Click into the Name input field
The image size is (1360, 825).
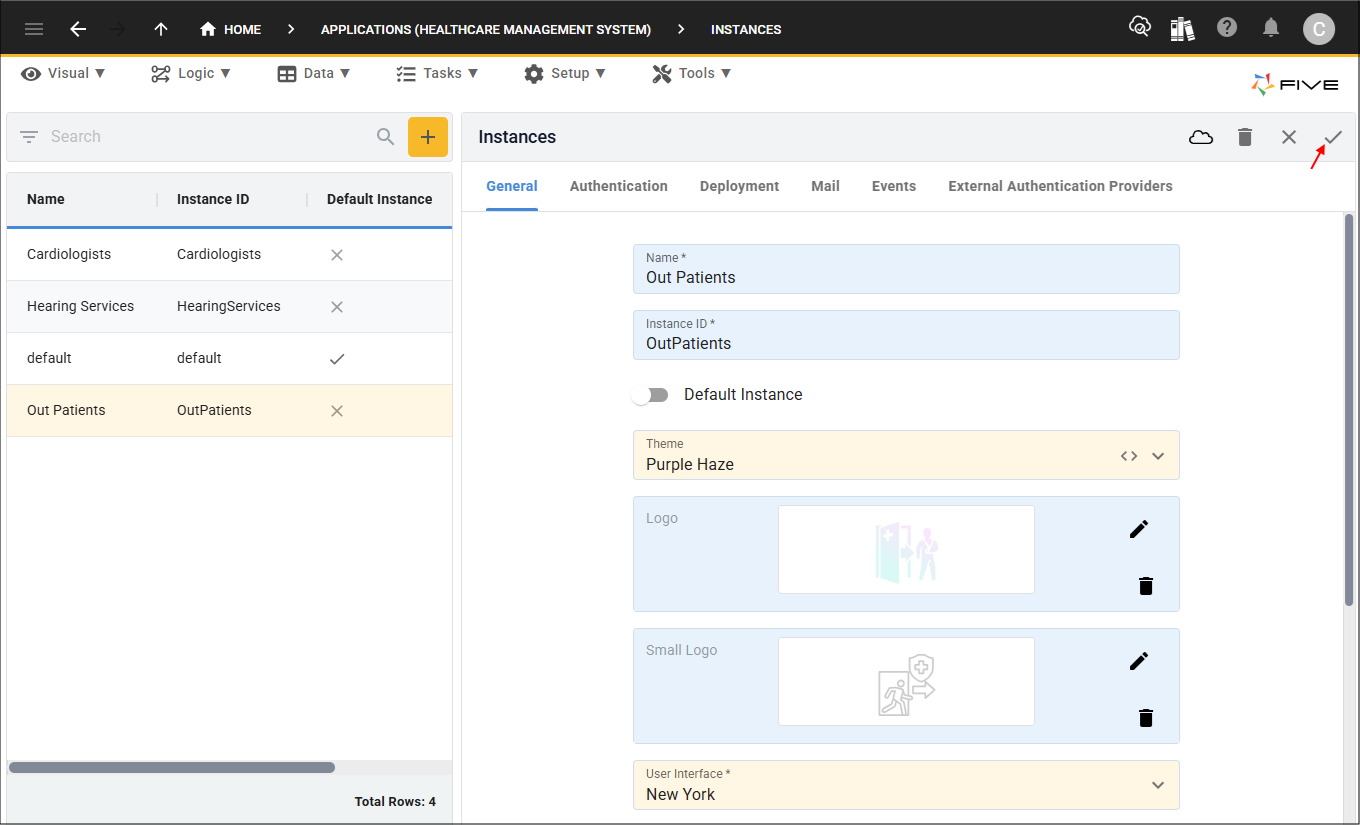pos(906,269)
